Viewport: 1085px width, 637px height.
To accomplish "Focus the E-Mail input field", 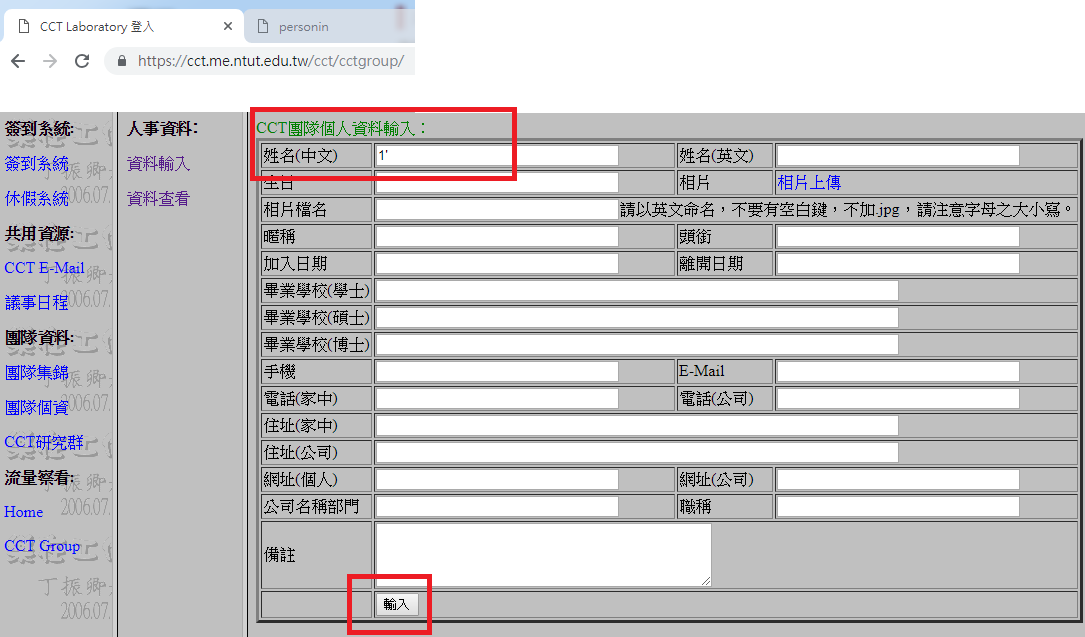I will coord(897,371).
